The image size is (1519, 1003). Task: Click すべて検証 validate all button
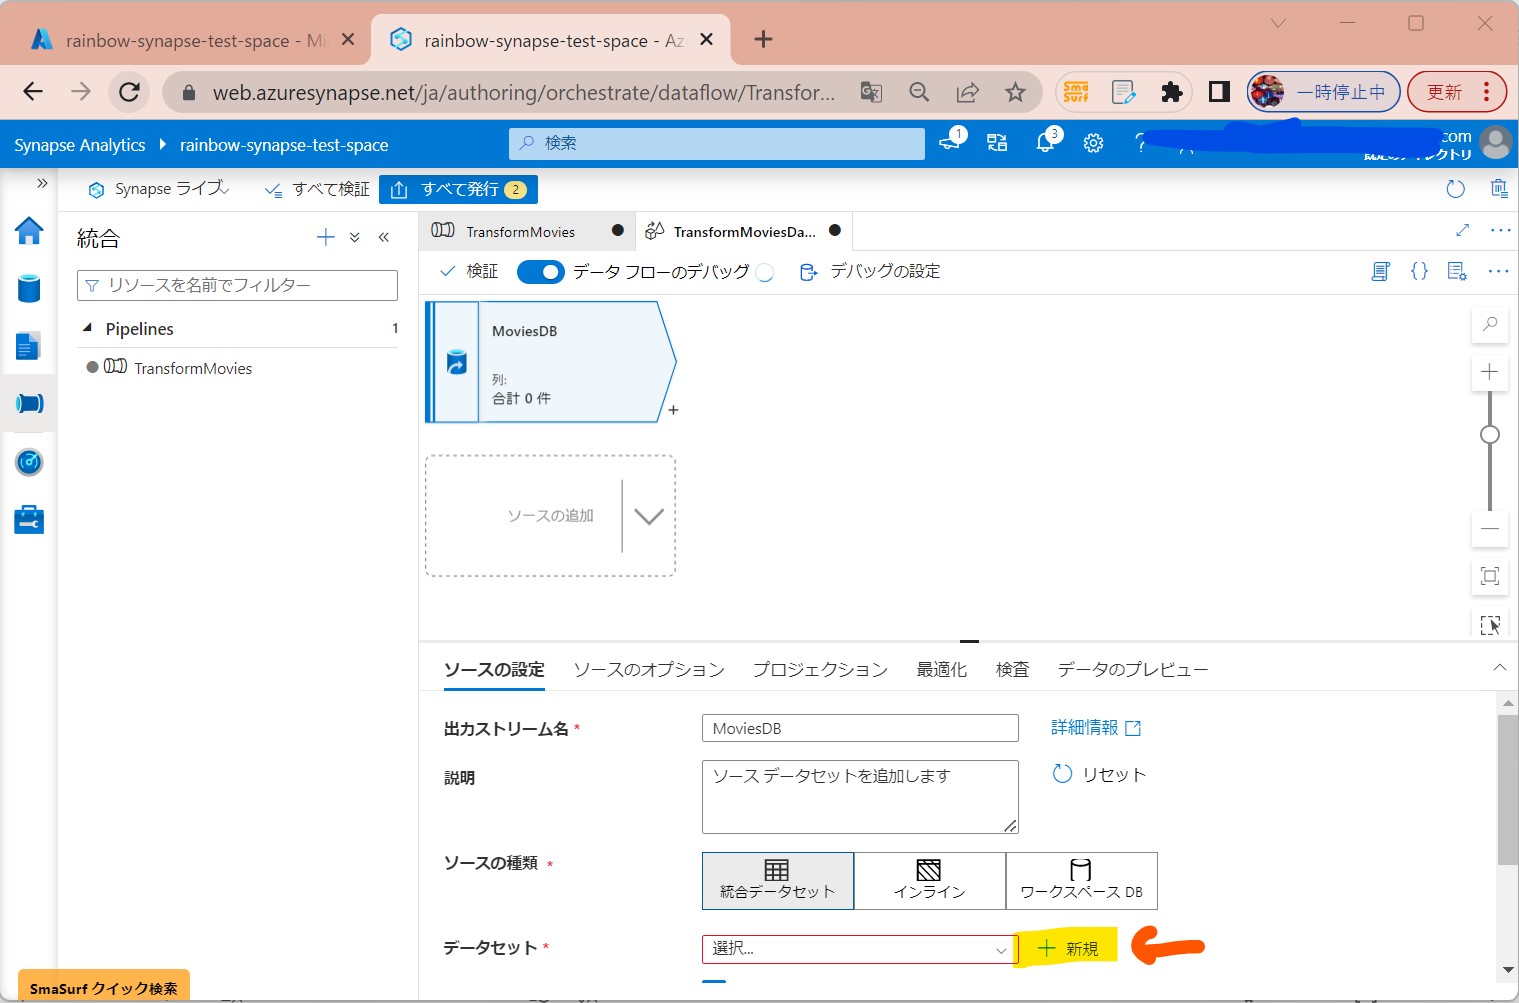(317, 189)
